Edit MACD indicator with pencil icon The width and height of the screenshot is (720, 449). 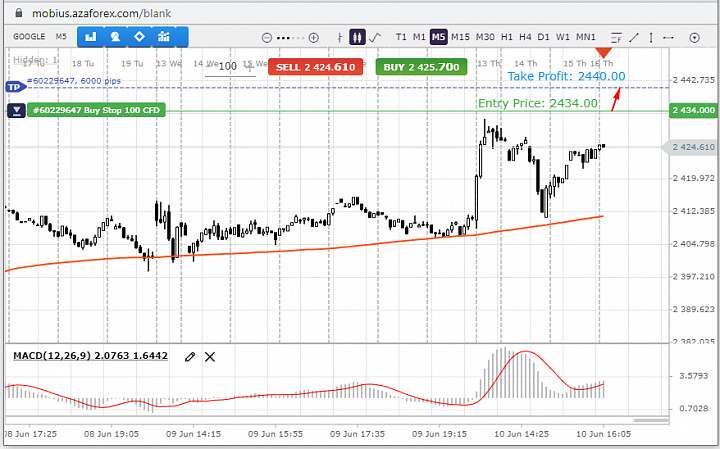[190, 357]
